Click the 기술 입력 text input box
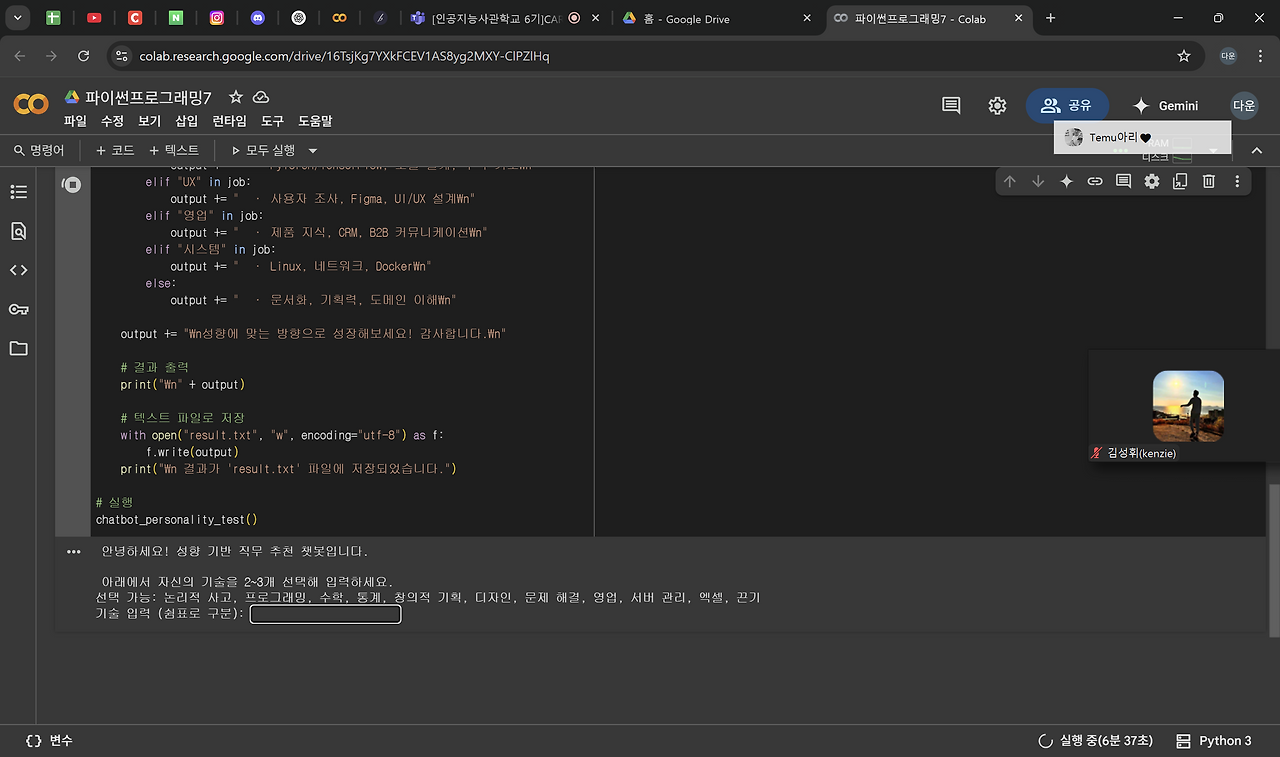 click(325, 614)
